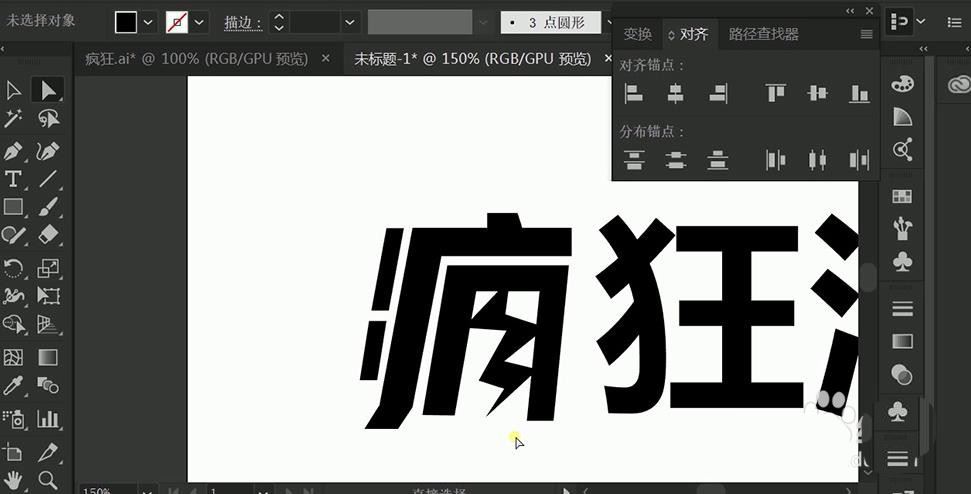Image resolution: width=971 pixels, height=494 pixels.
Task: Click vertical align center anchor icon
Action: pos(817,93)
